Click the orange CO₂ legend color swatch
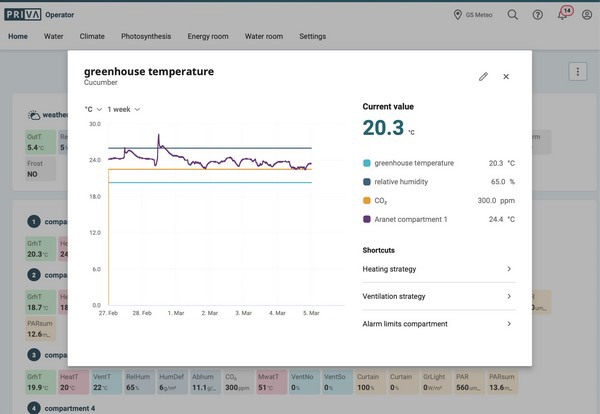Viewport: 600px width, 414px height. [367, 200]
